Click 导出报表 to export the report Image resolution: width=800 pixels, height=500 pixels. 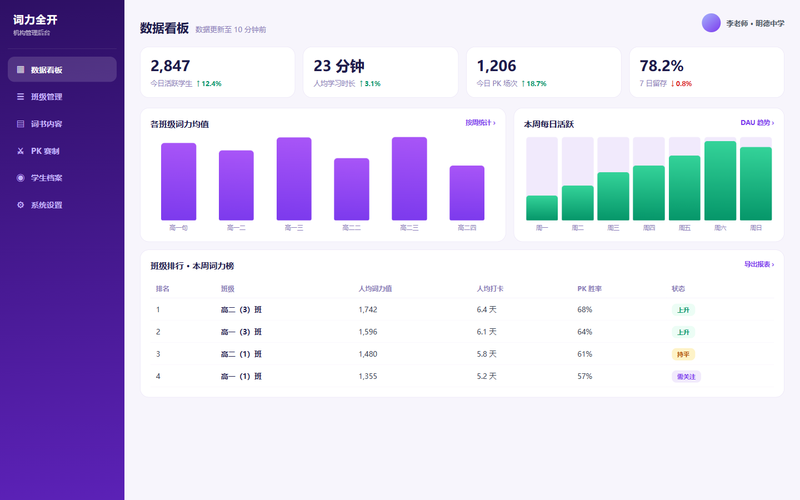[759, 264]
